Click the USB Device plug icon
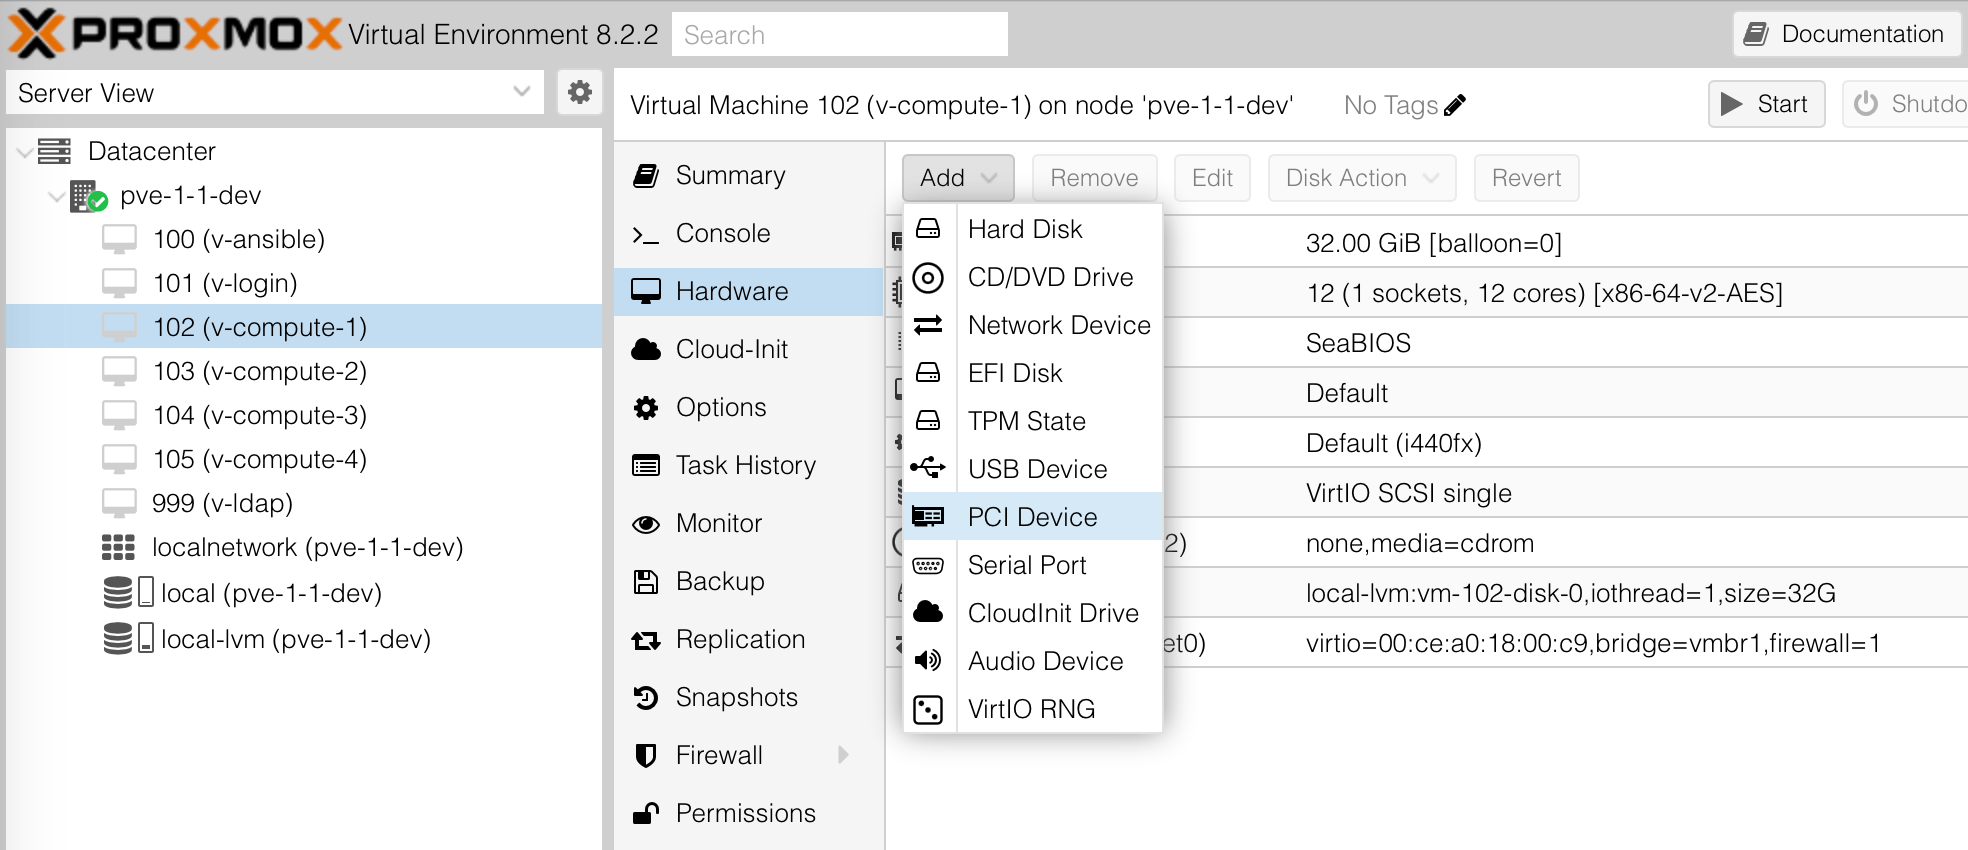 928,468
